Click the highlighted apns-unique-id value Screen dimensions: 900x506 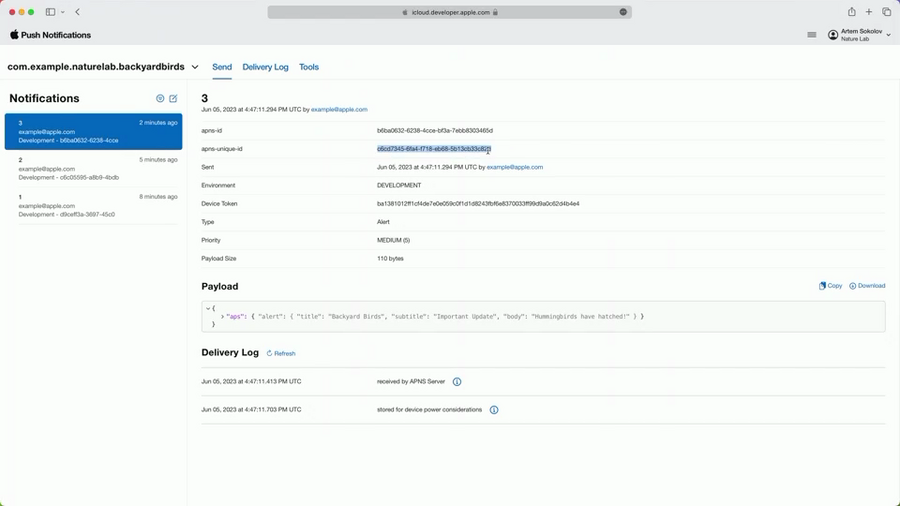[434, 149]
